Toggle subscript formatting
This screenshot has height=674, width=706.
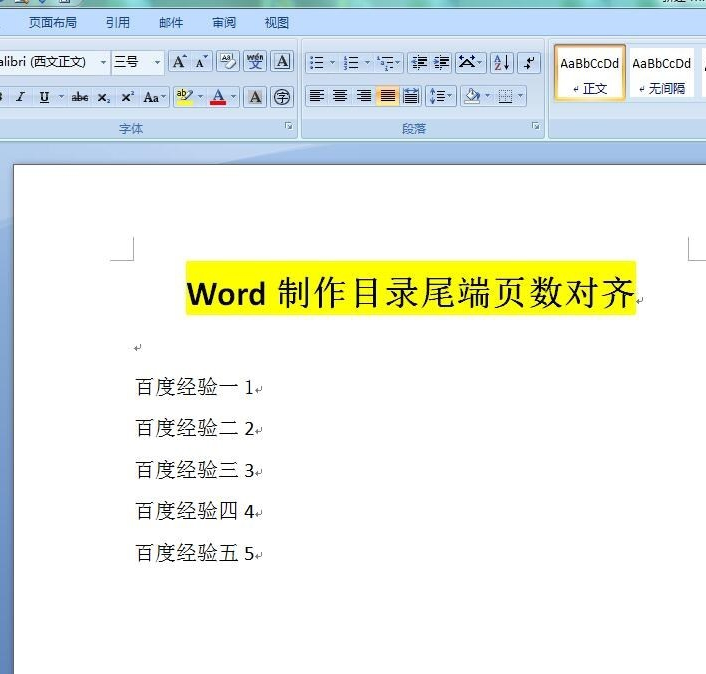pyautogui.click(x=104, y=97)
